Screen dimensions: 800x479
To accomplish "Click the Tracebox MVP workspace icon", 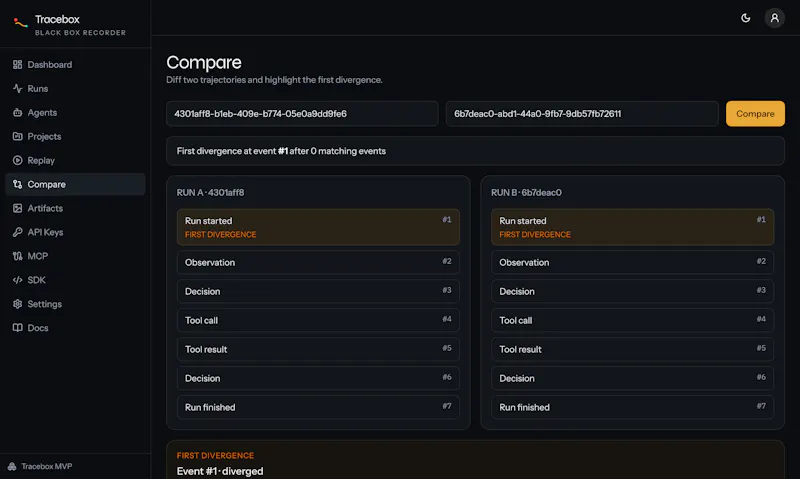I will pyautogui.click(x=12, y=467).
